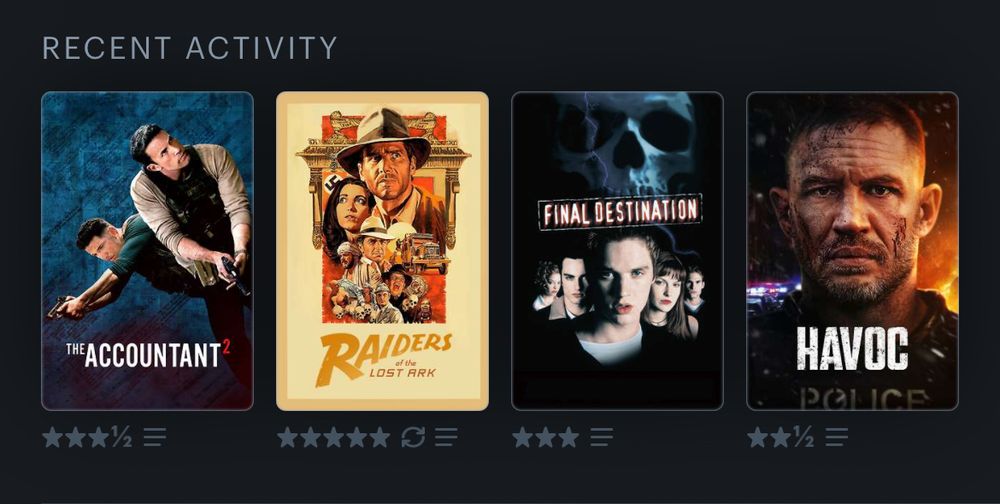Open the Havoc film poster
The image size is (1000, 504).
pos(852,251)
